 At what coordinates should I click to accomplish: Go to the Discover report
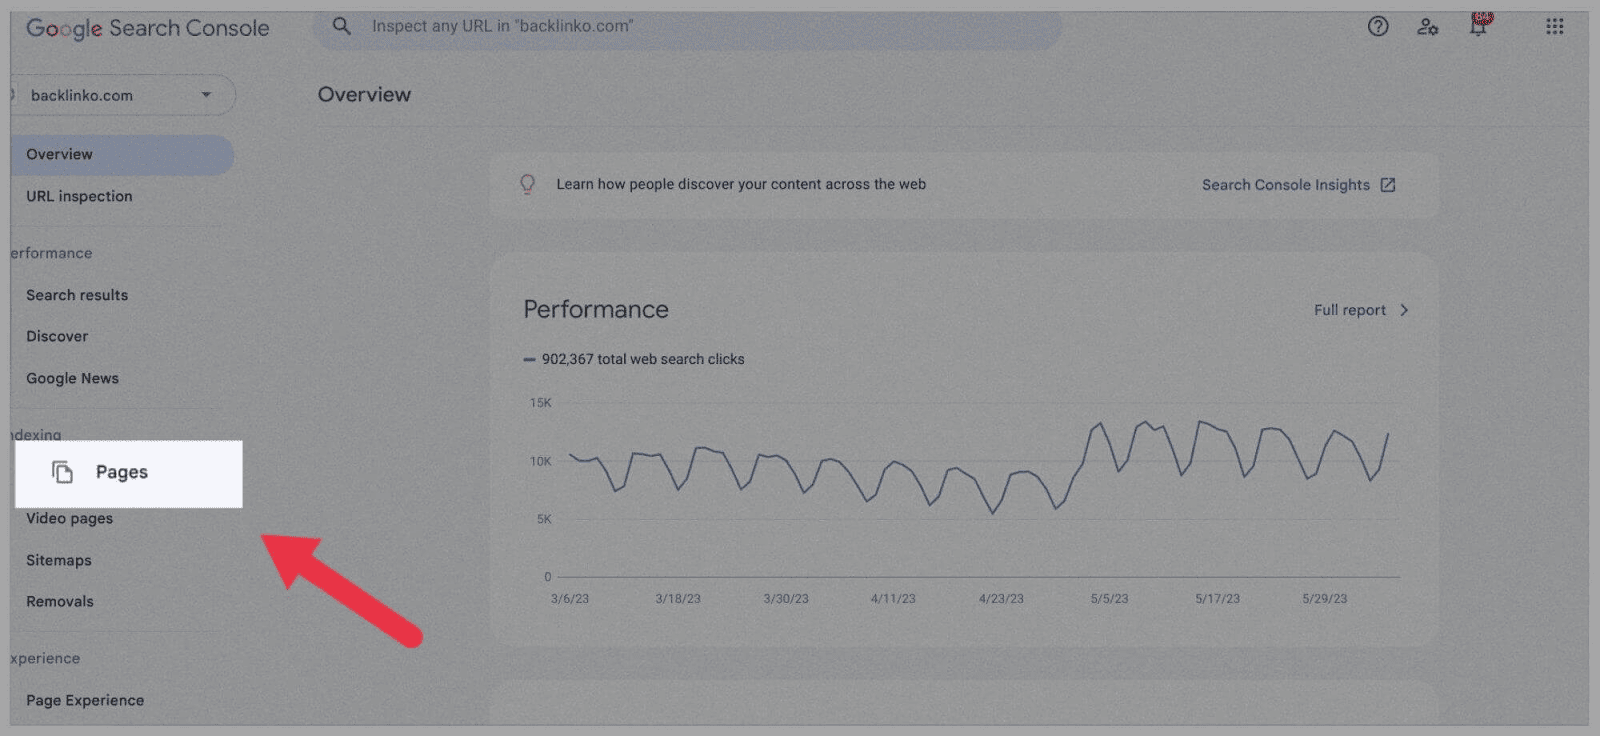[x=56, y=336]
